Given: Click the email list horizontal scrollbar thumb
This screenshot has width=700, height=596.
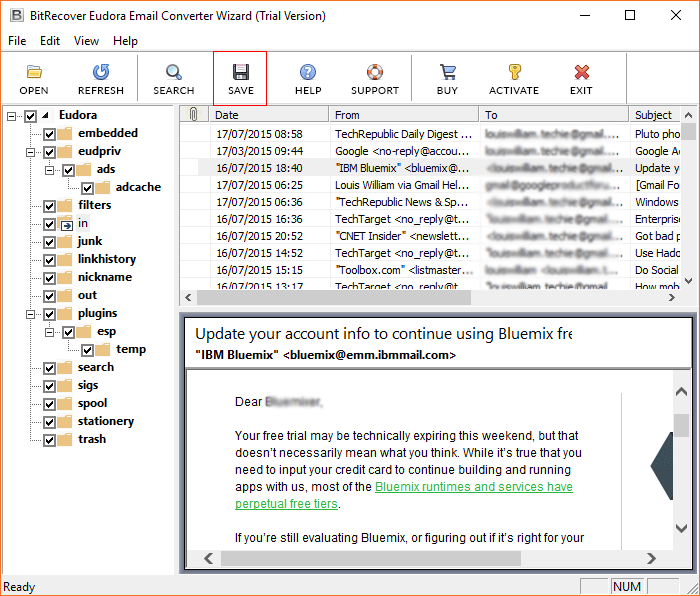Looking at the screenshot, I should pos(333,297).
